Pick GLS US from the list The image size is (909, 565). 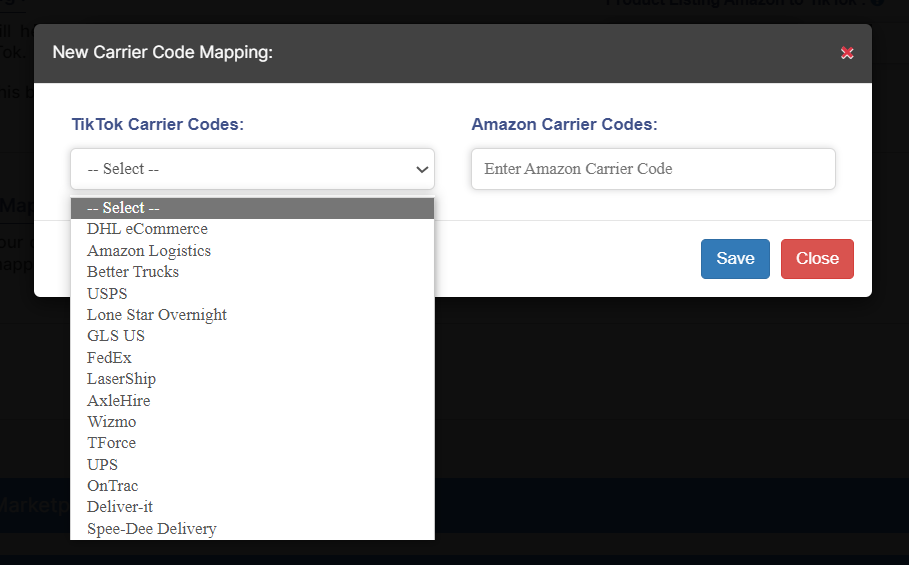(116, 336)
